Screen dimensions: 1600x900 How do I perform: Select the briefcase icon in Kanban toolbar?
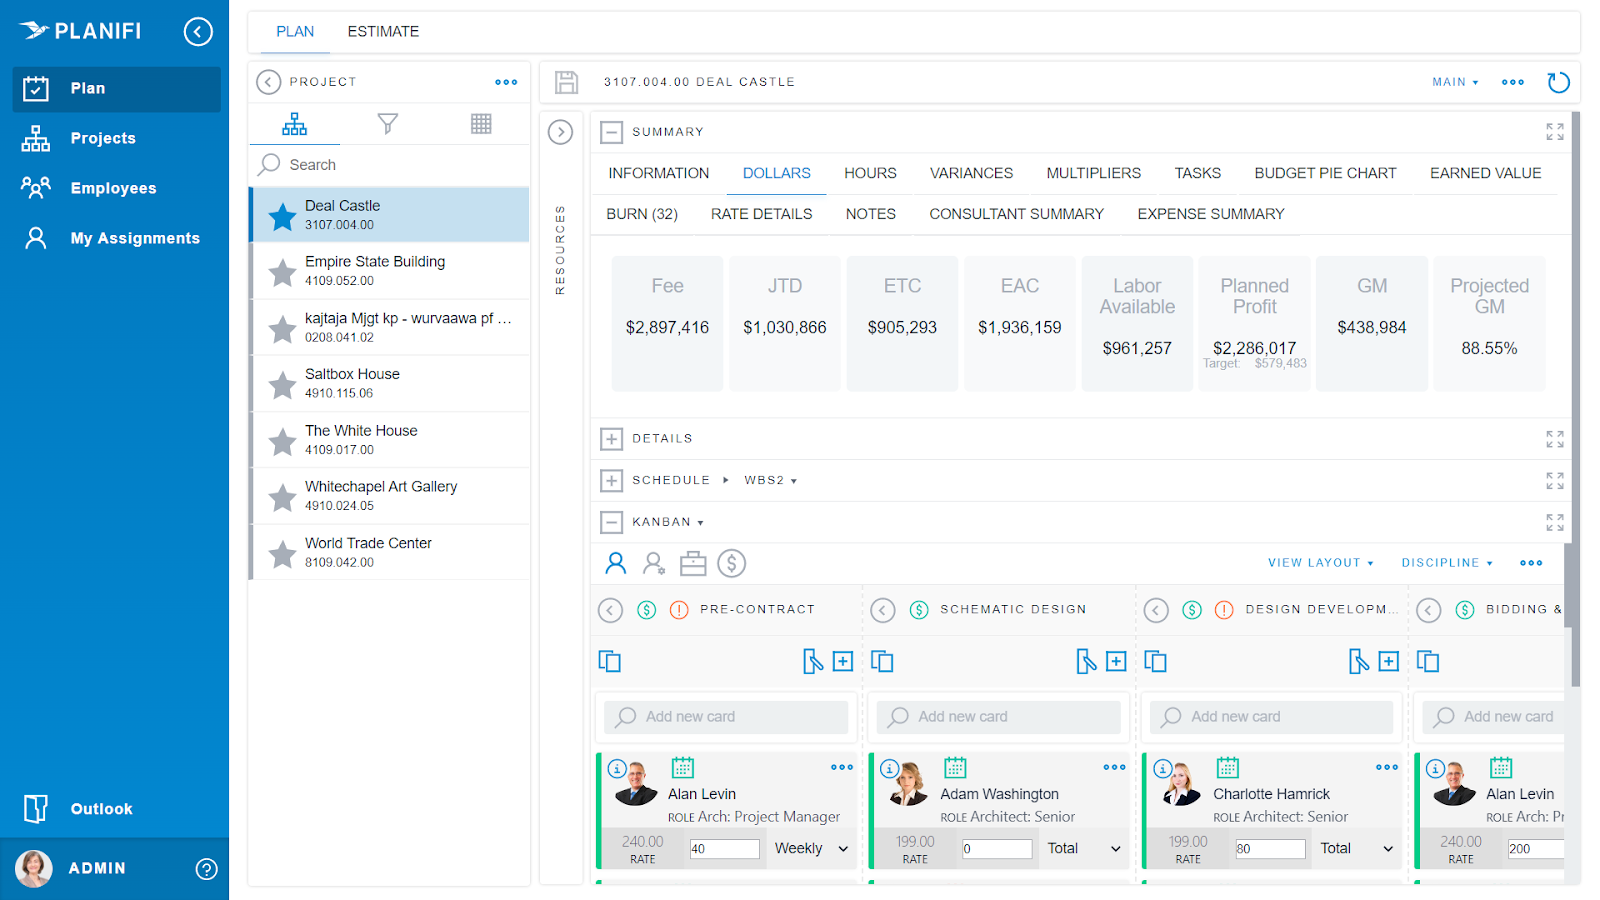coord(693,563)
